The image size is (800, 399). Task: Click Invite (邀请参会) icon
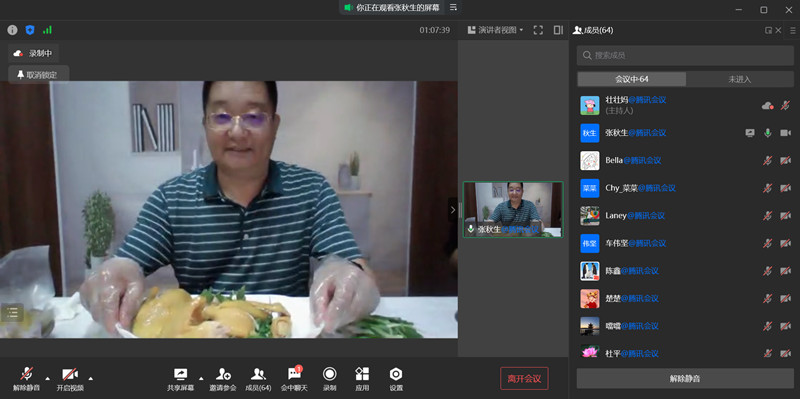(223, 379)
